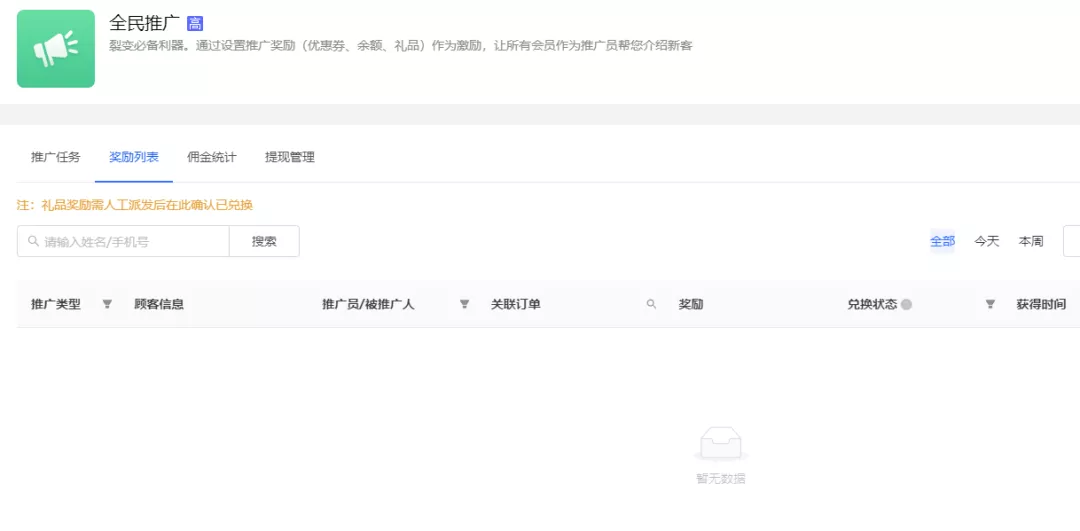
Task: Click the empty inbox 暂无数据 icon
Action: coord(720,444)
